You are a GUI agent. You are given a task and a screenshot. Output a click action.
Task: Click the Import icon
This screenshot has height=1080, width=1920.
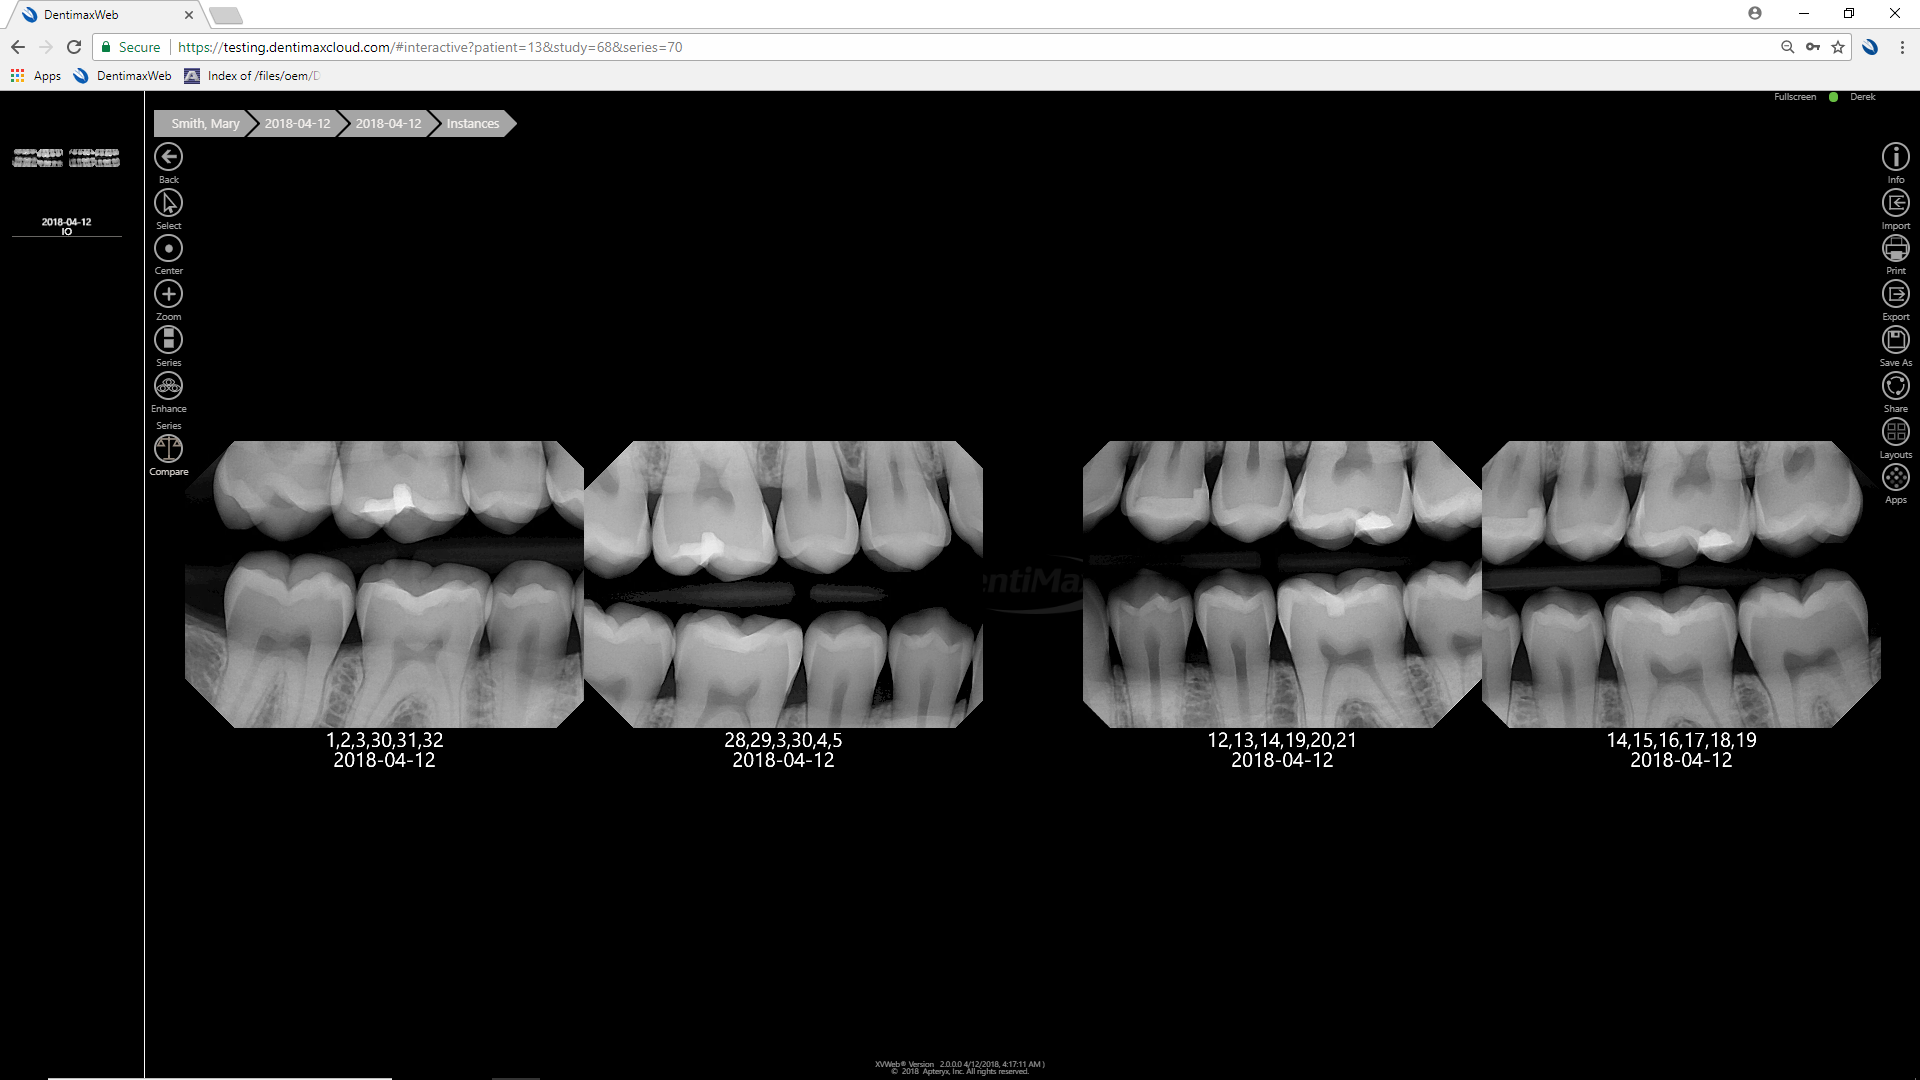tap(1895, 203)
